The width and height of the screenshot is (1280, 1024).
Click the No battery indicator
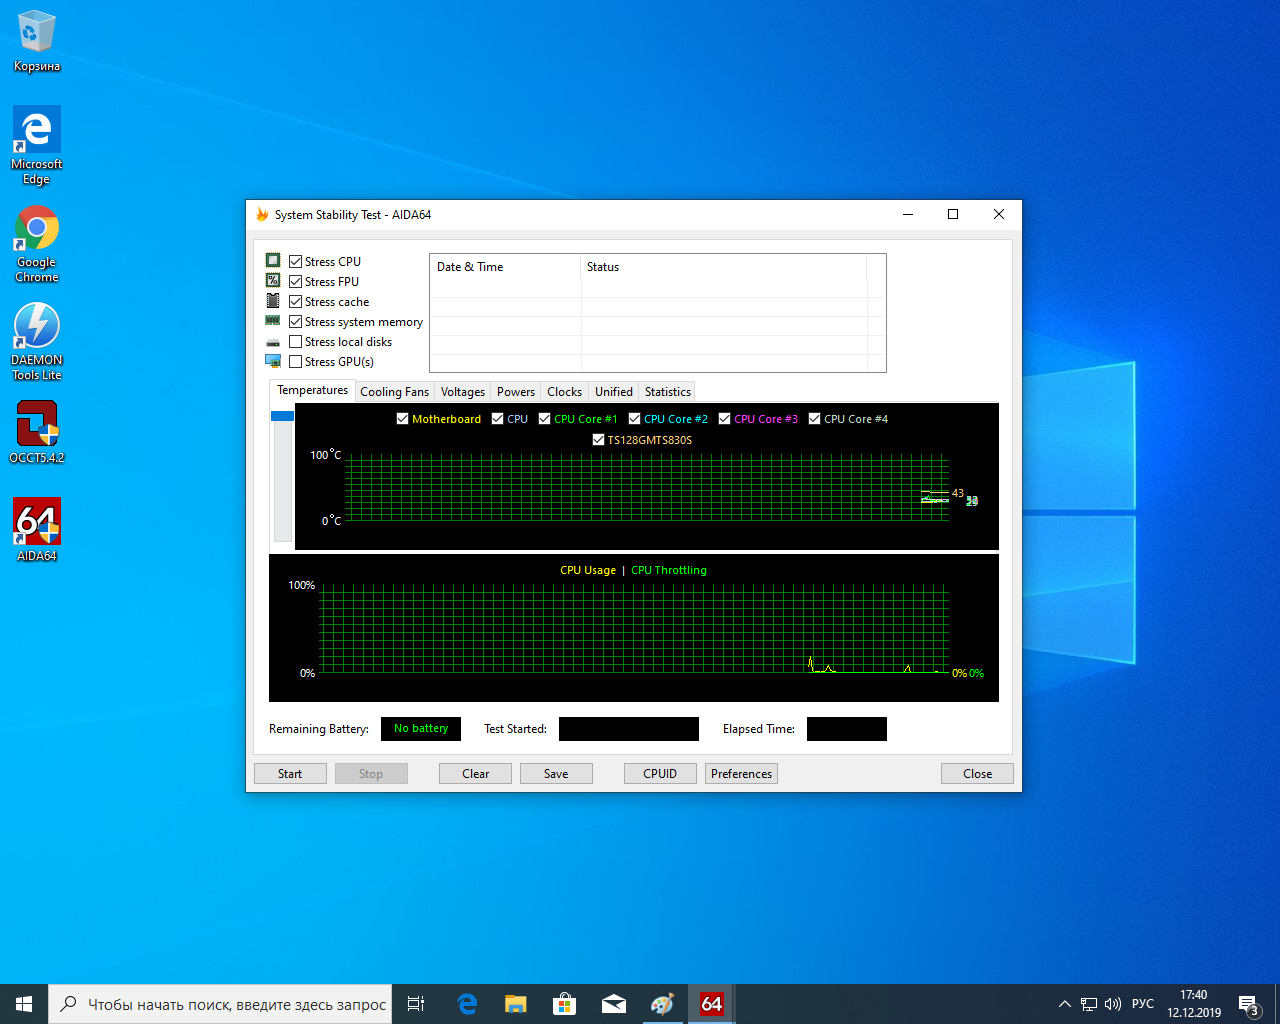(x=421, y=729)
